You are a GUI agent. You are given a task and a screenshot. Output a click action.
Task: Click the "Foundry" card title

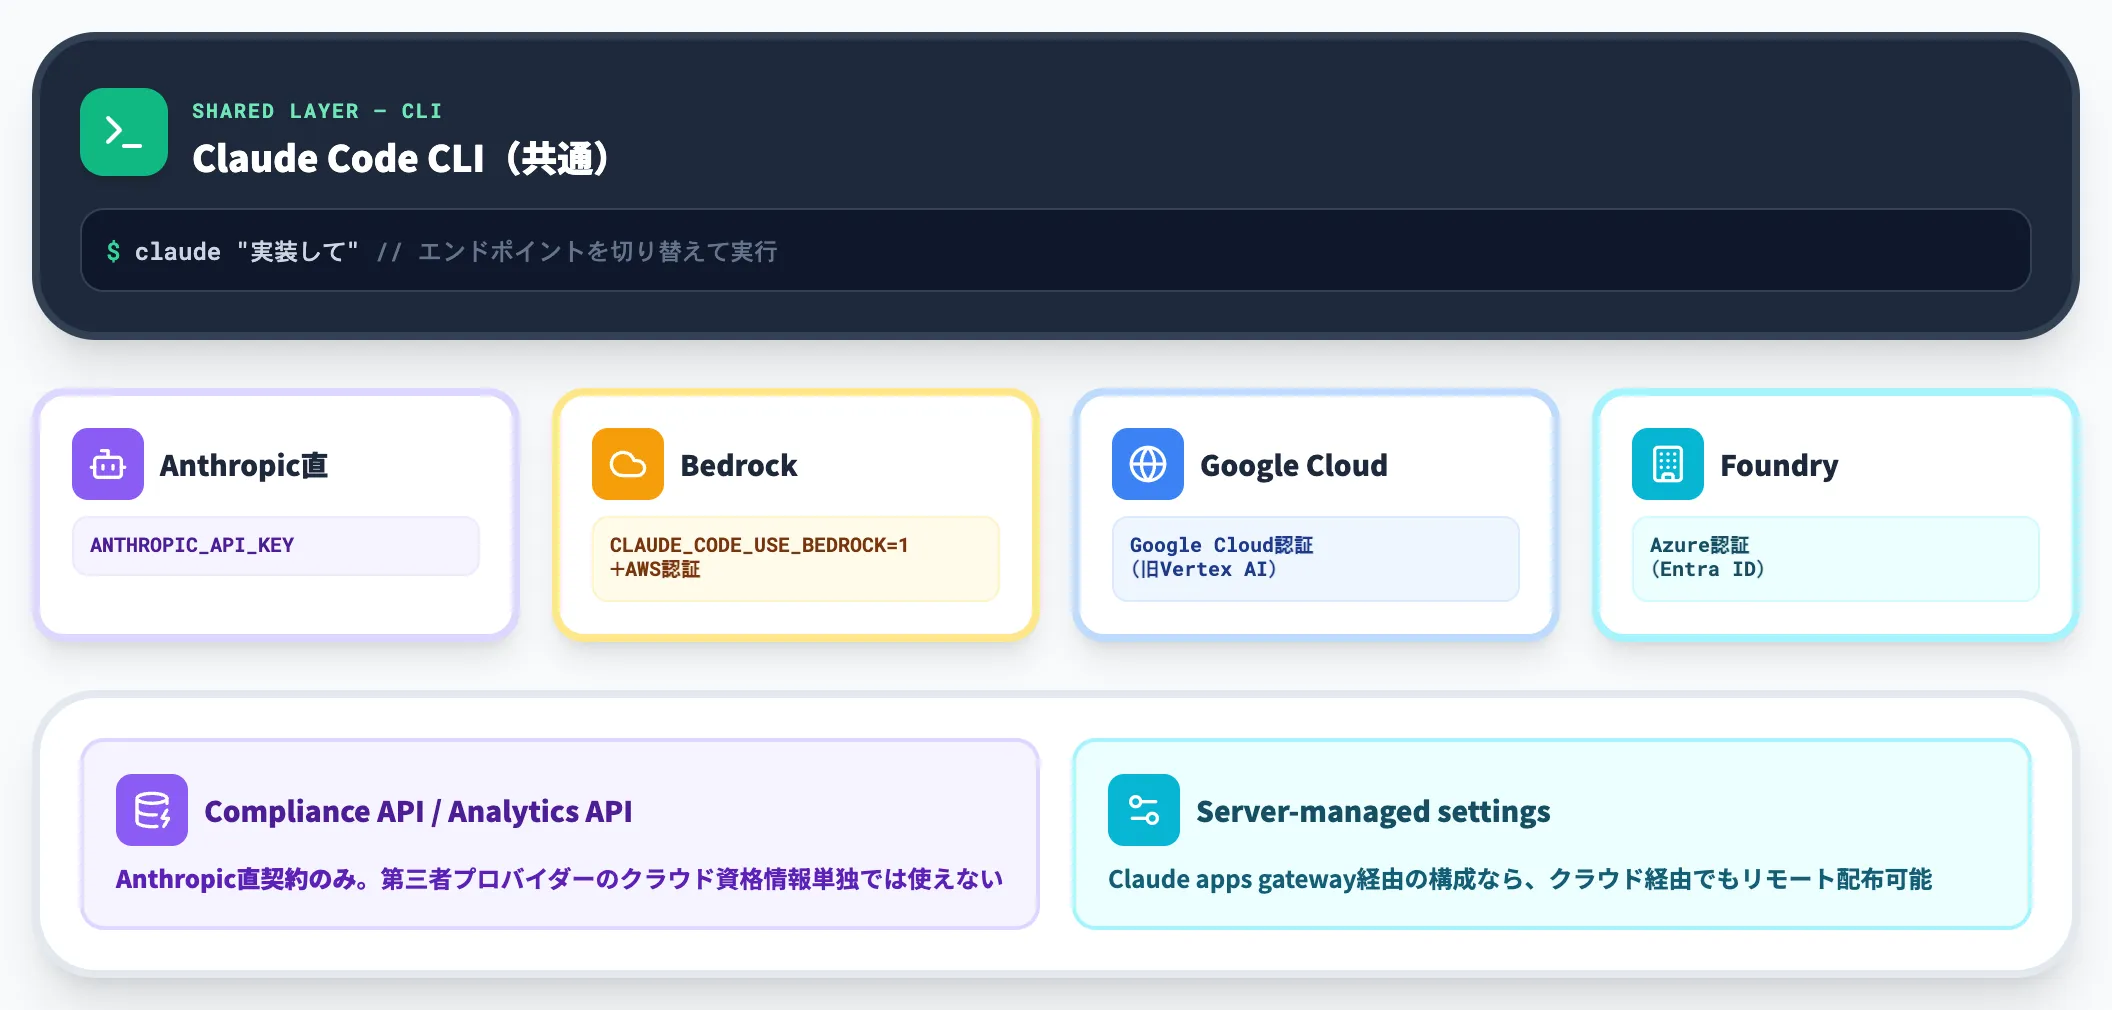pyautogui.click(x=1779, y=465)
